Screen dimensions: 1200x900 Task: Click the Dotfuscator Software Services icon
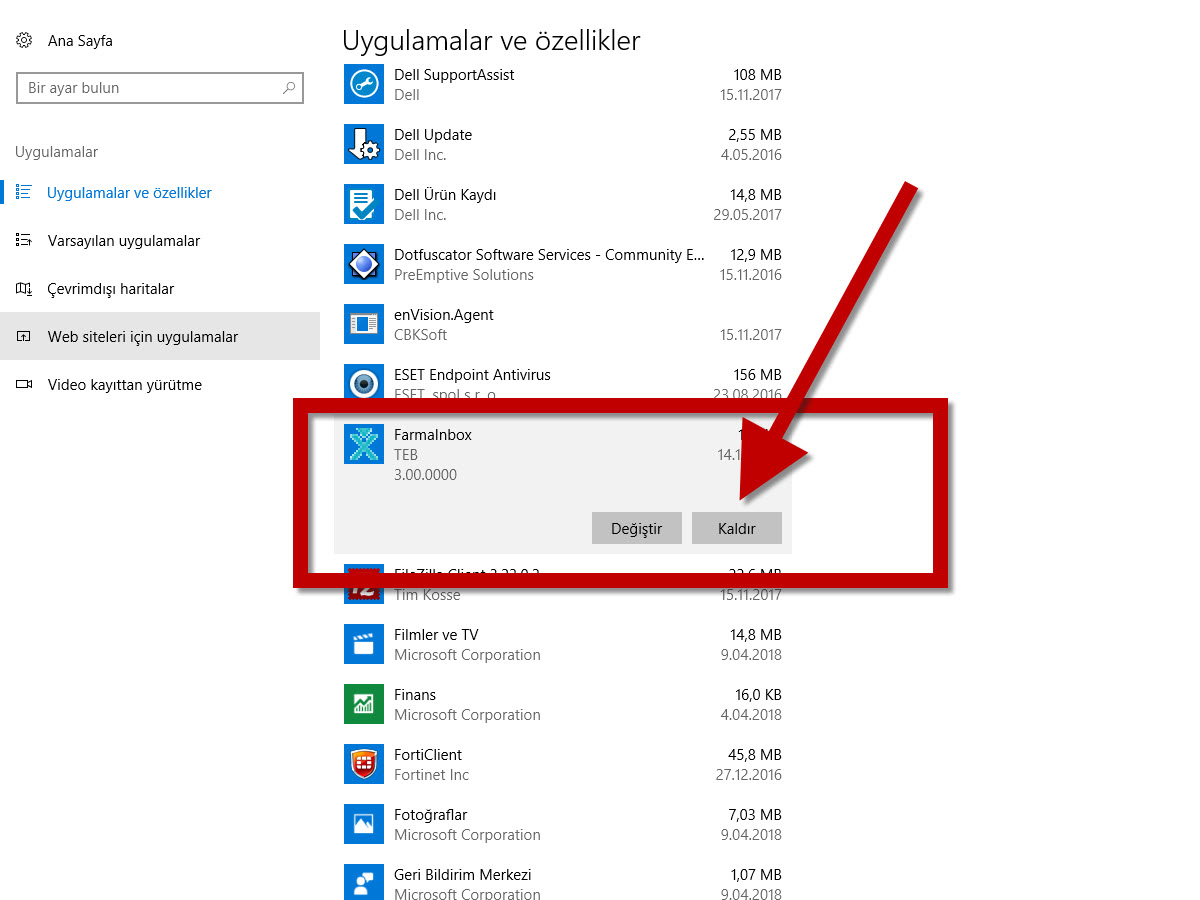click(364, 264)
